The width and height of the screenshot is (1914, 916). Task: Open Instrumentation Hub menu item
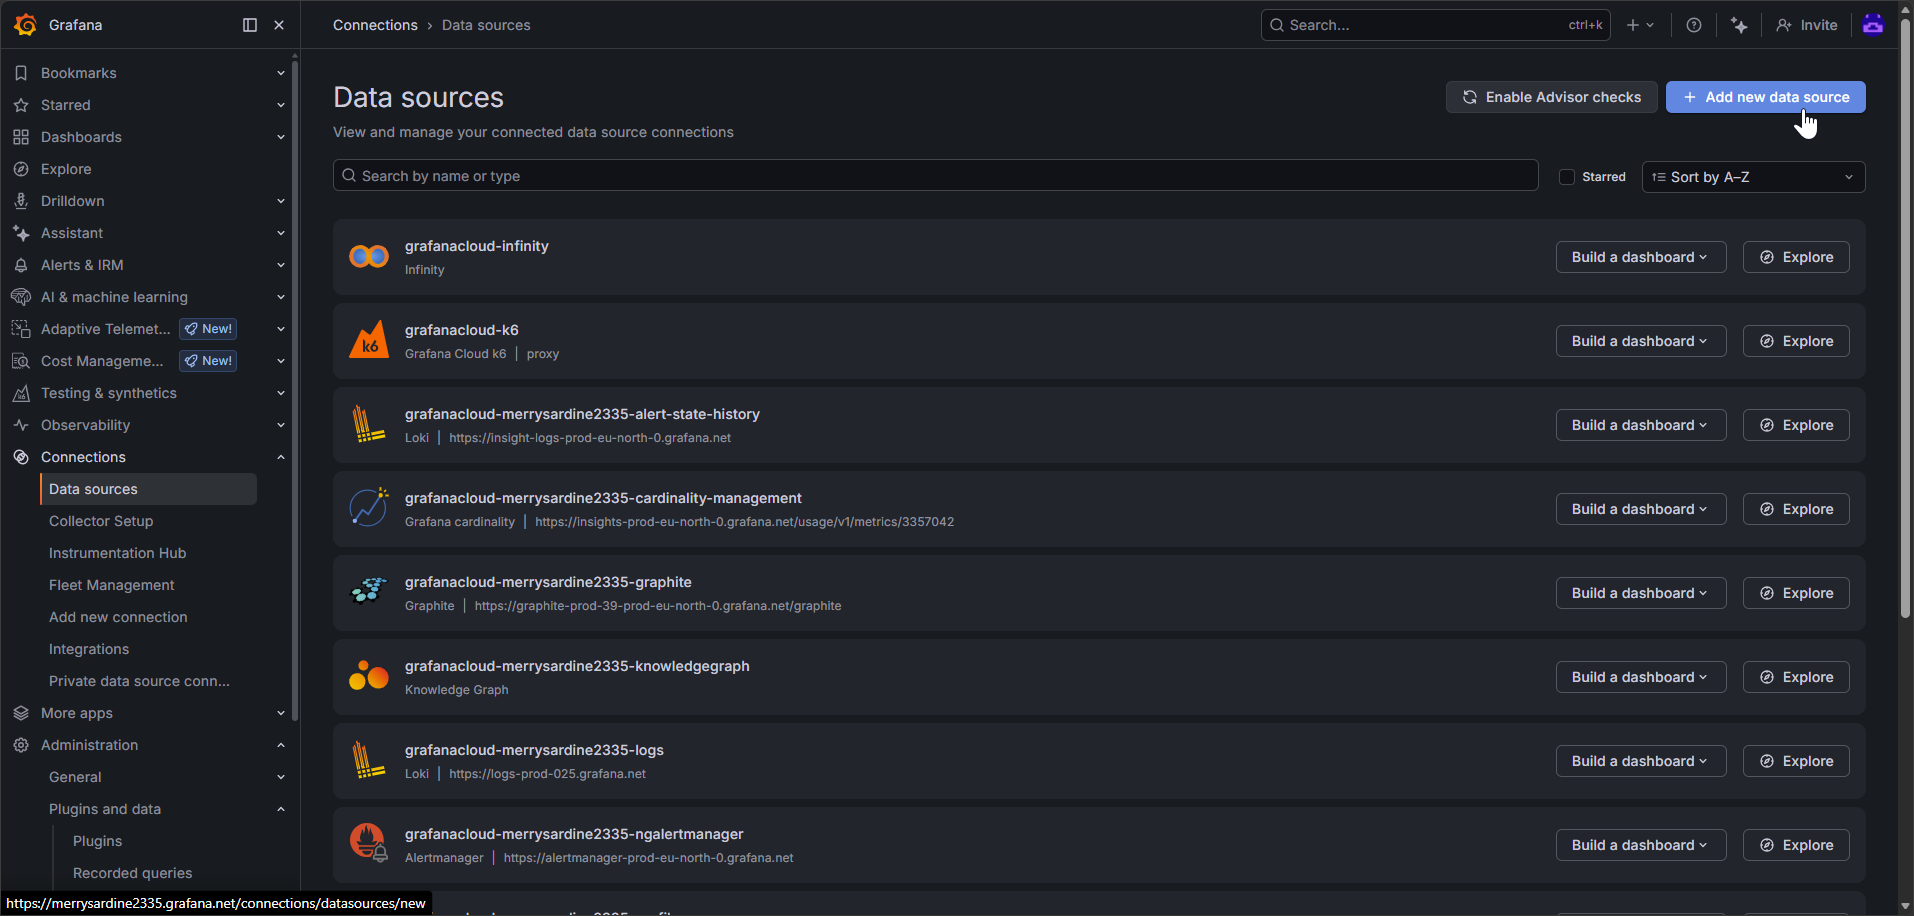point(118,553)
